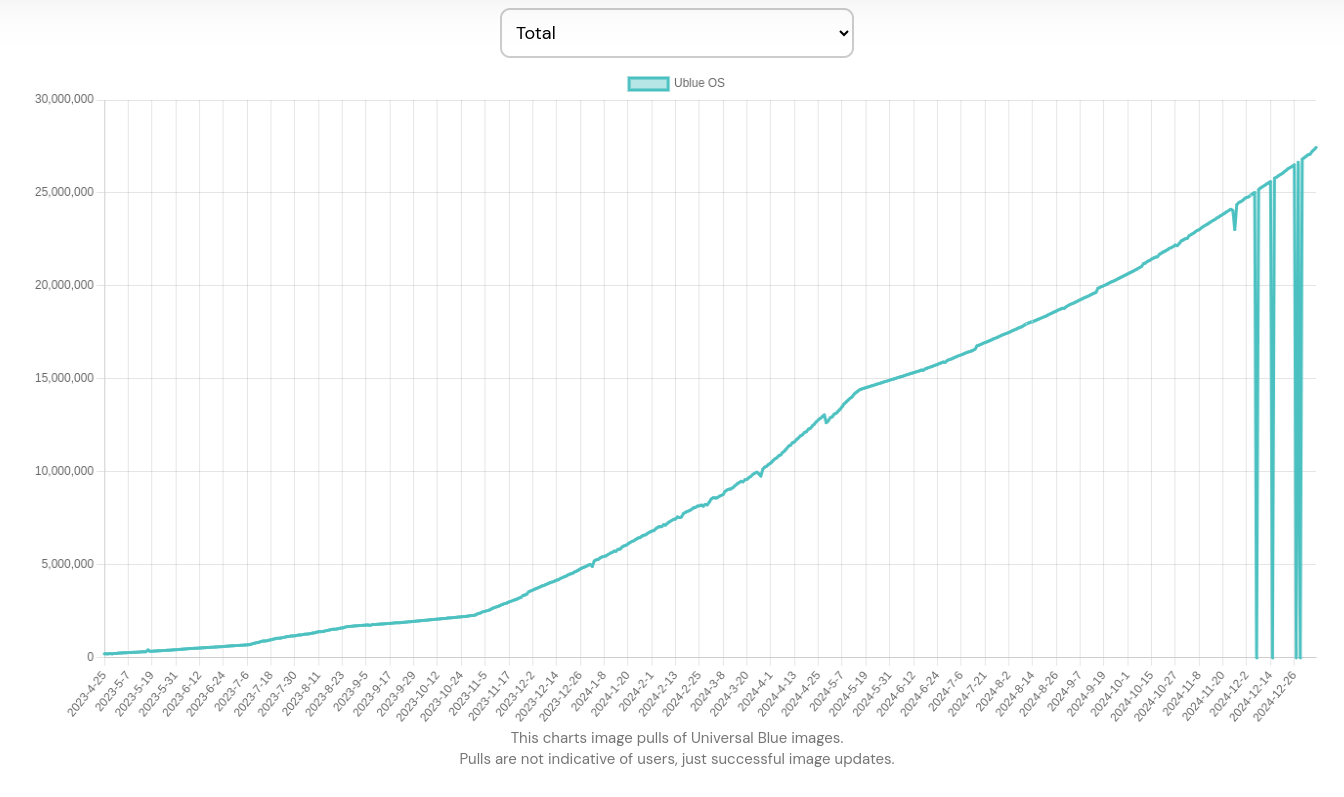Click the 2024-5-7 x-axis date label
1344x797 pixels.
(x=827, y=690)
